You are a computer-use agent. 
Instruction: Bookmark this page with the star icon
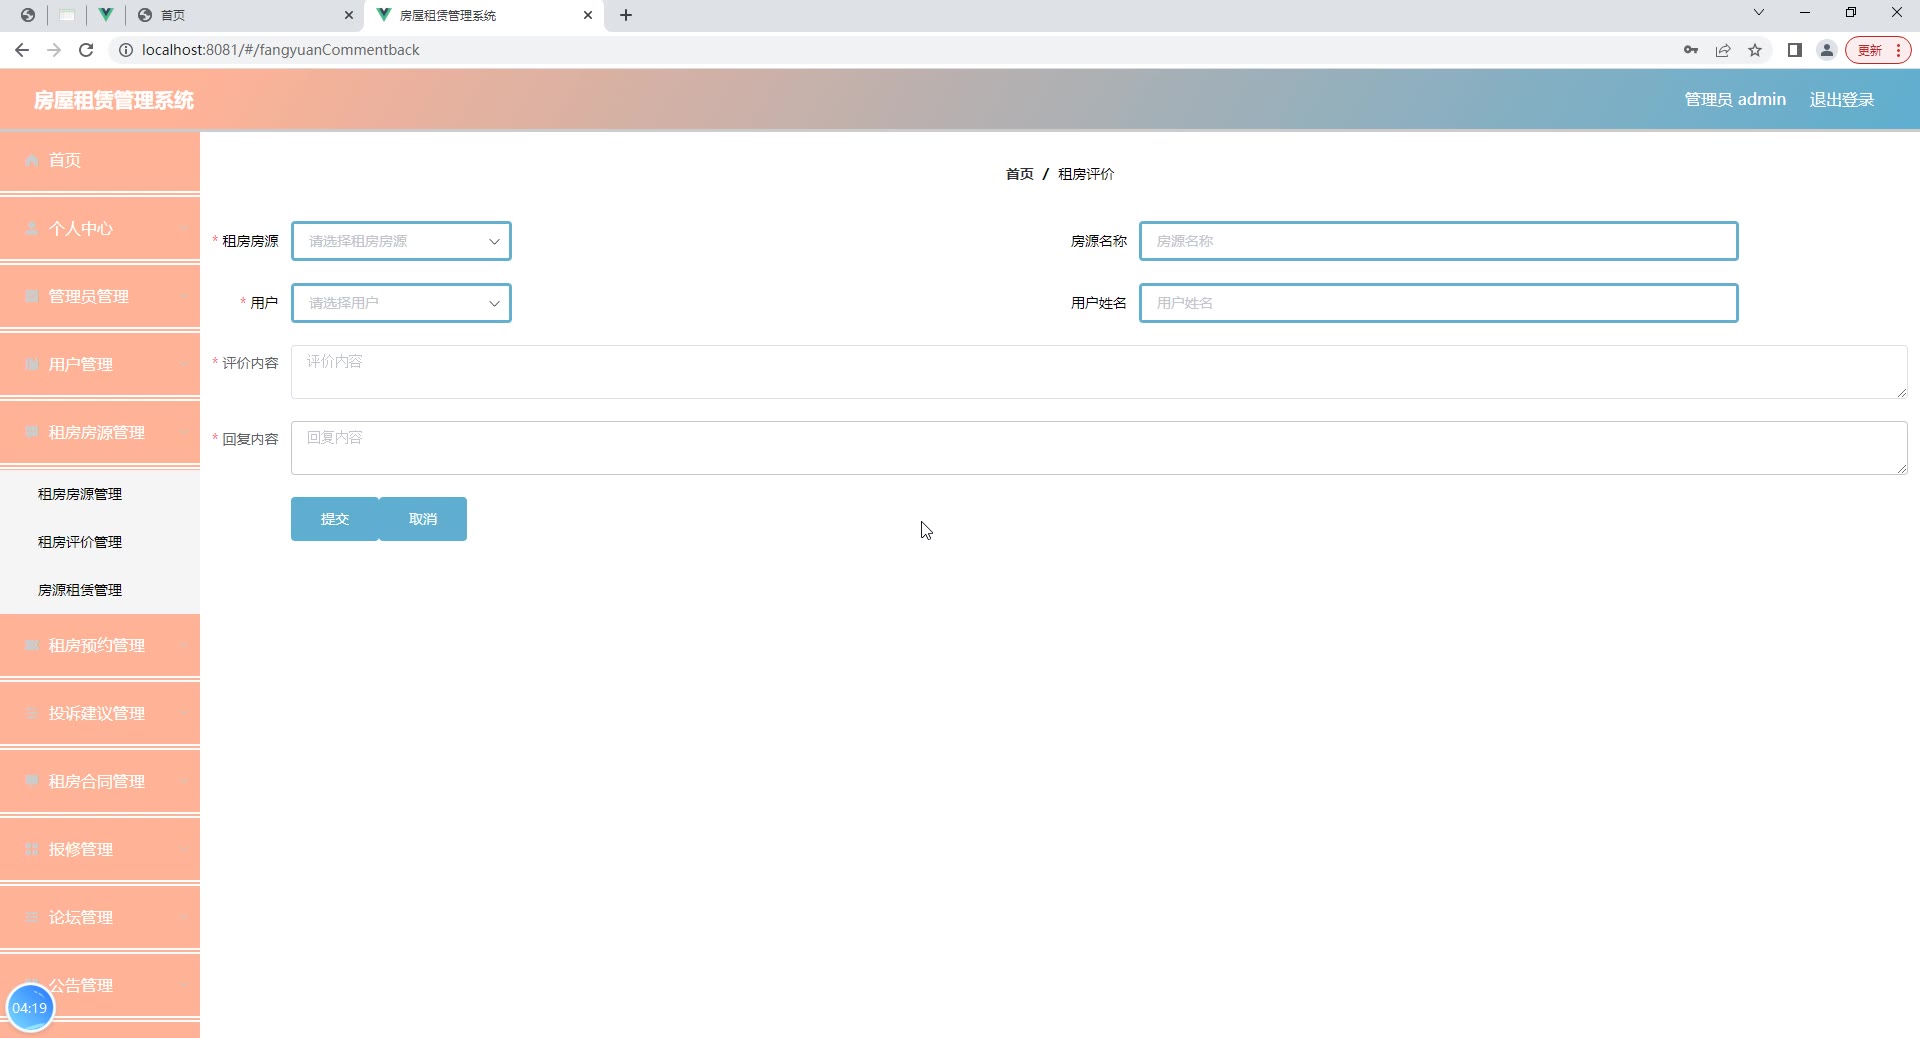1755,50
